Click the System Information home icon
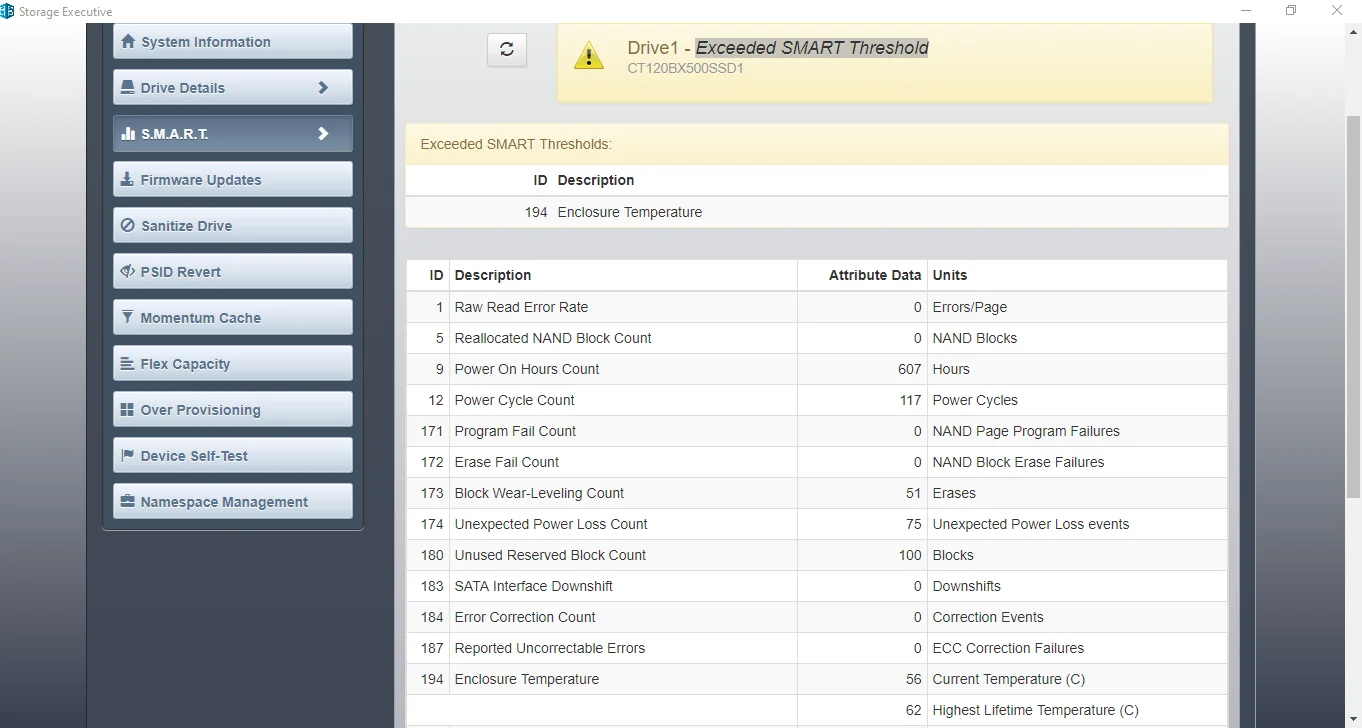Screen dimensions: 1362x728 pyautogui.click(x=128, y=42)
